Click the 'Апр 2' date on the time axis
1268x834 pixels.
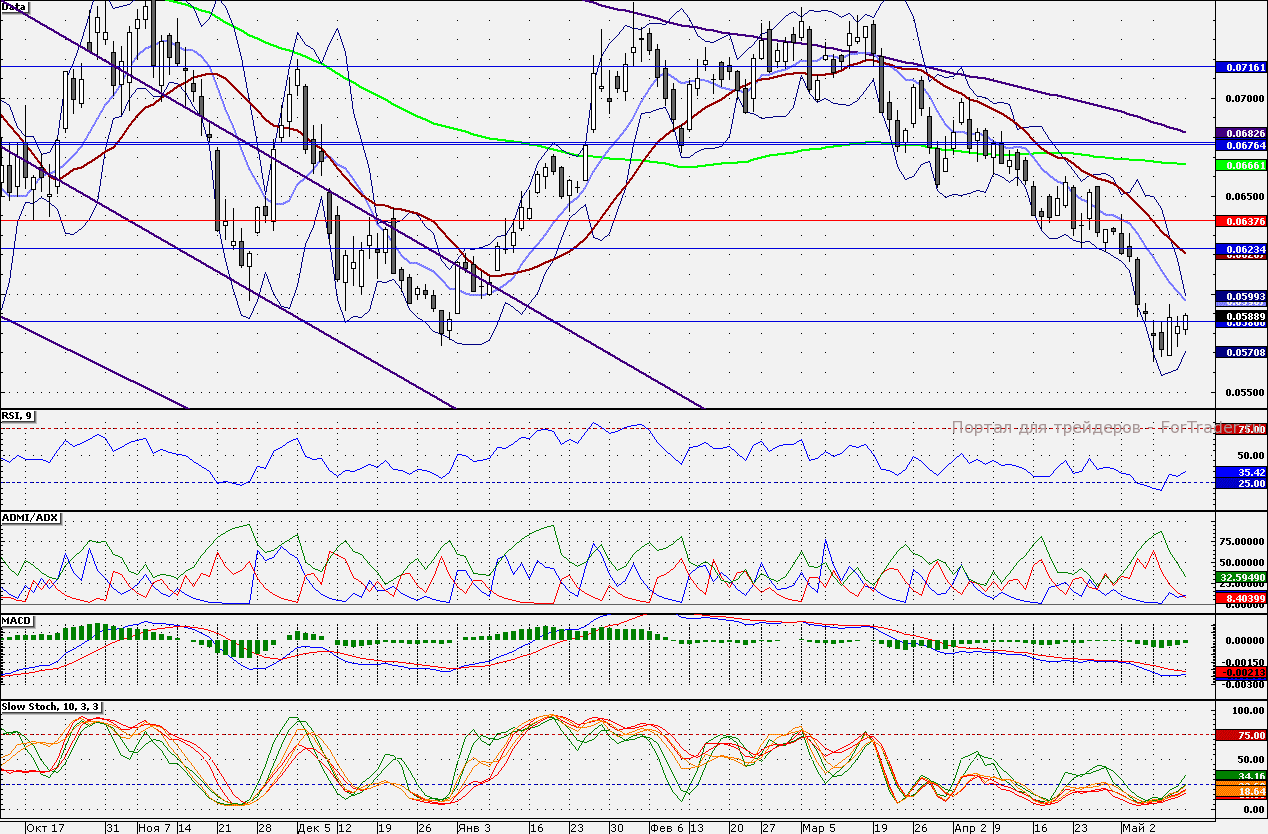click(x=971, y=828)
